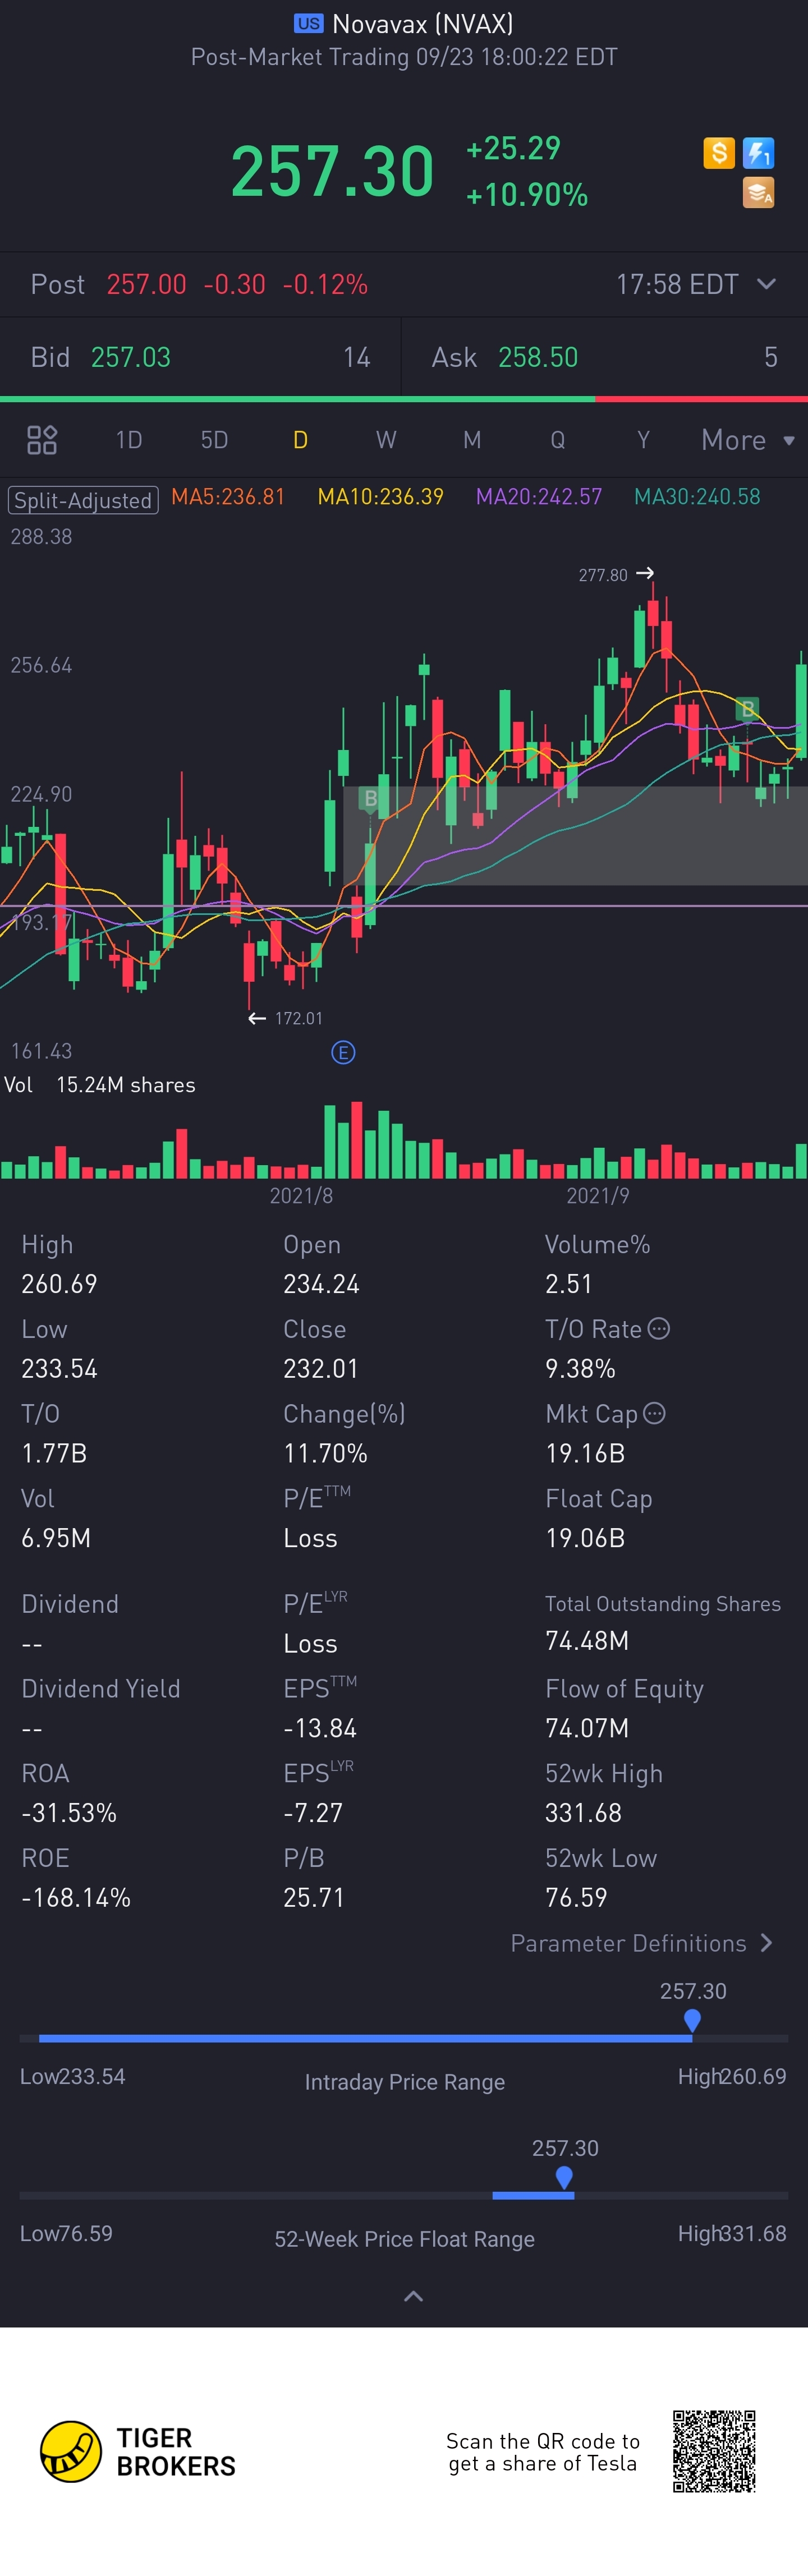
Task: Toggle the MA20 indicator label
Action: point(539,497)
